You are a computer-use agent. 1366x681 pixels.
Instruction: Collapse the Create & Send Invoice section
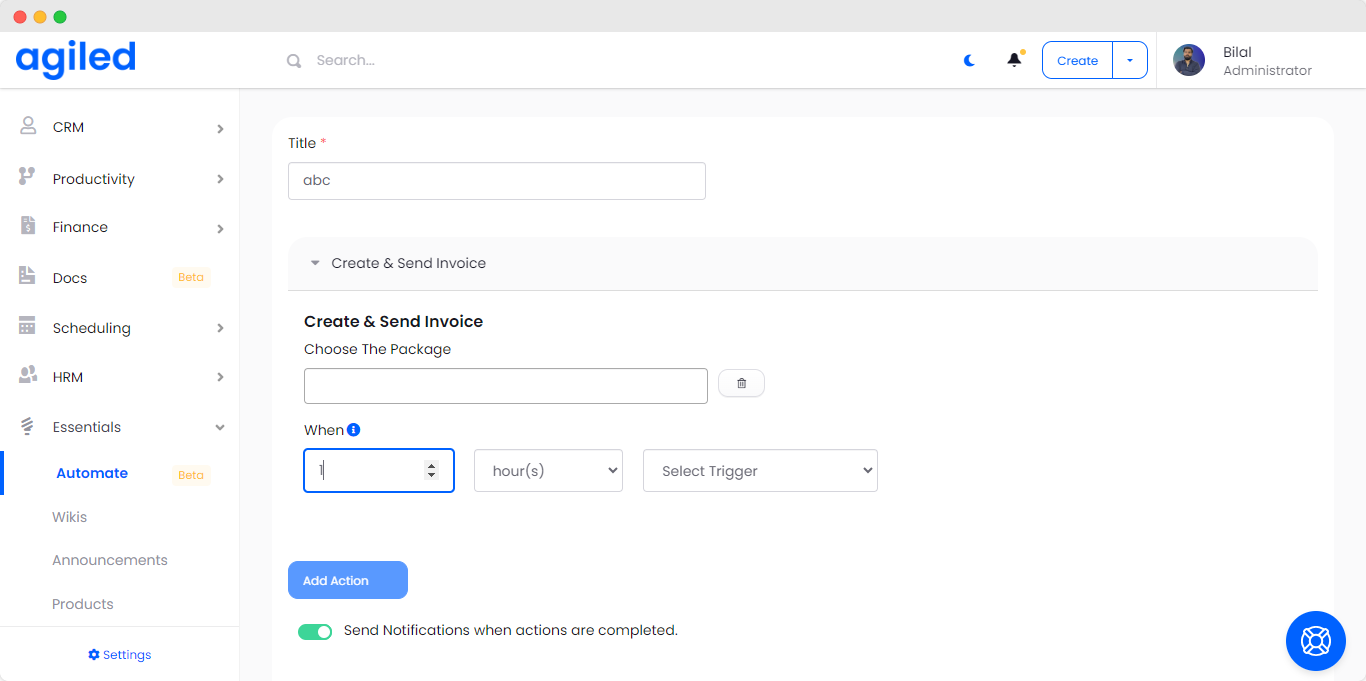(x=315, y=263)
